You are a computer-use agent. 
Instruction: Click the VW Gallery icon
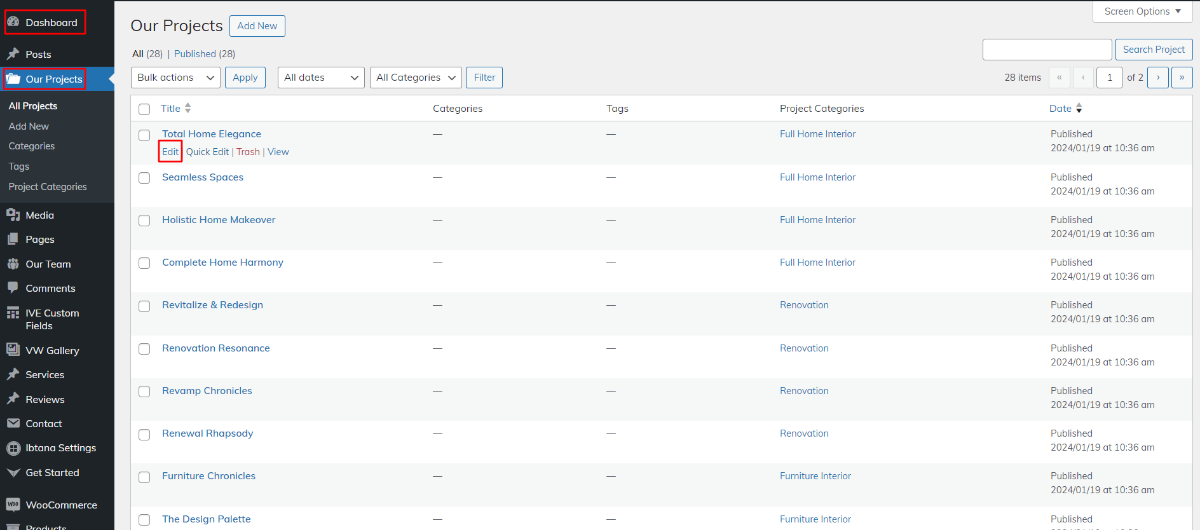click(13, 351)
